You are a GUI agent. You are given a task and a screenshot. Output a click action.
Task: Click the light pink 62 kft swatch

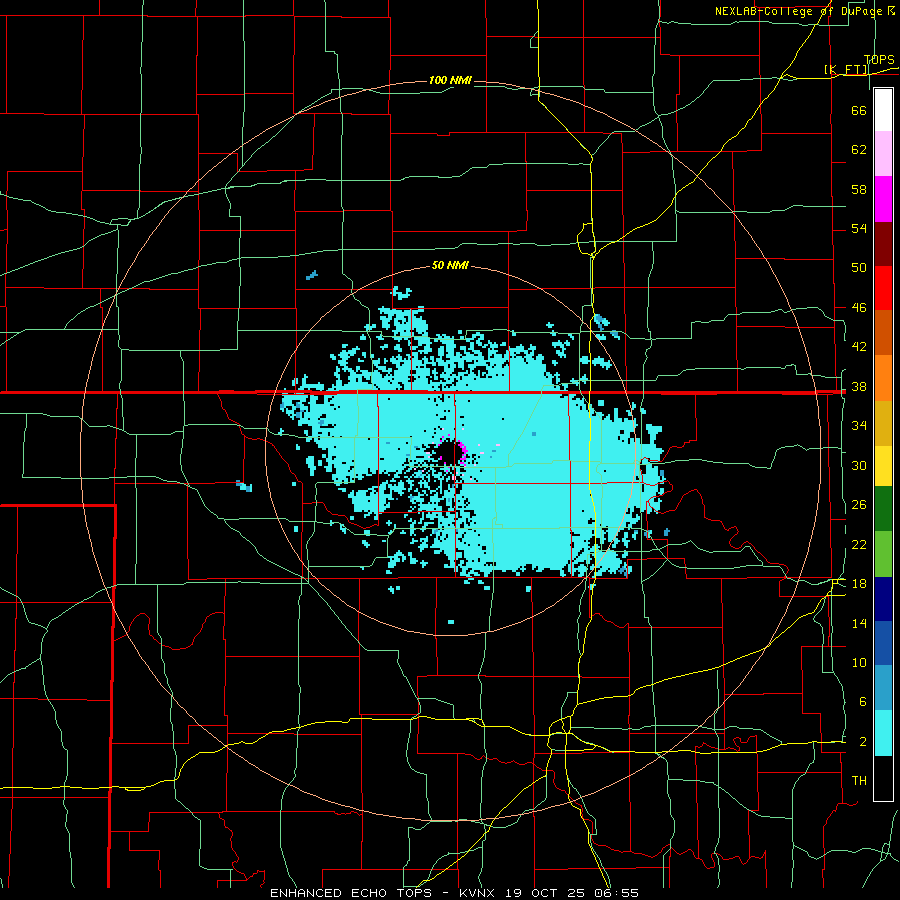click(x=883, y=153)
